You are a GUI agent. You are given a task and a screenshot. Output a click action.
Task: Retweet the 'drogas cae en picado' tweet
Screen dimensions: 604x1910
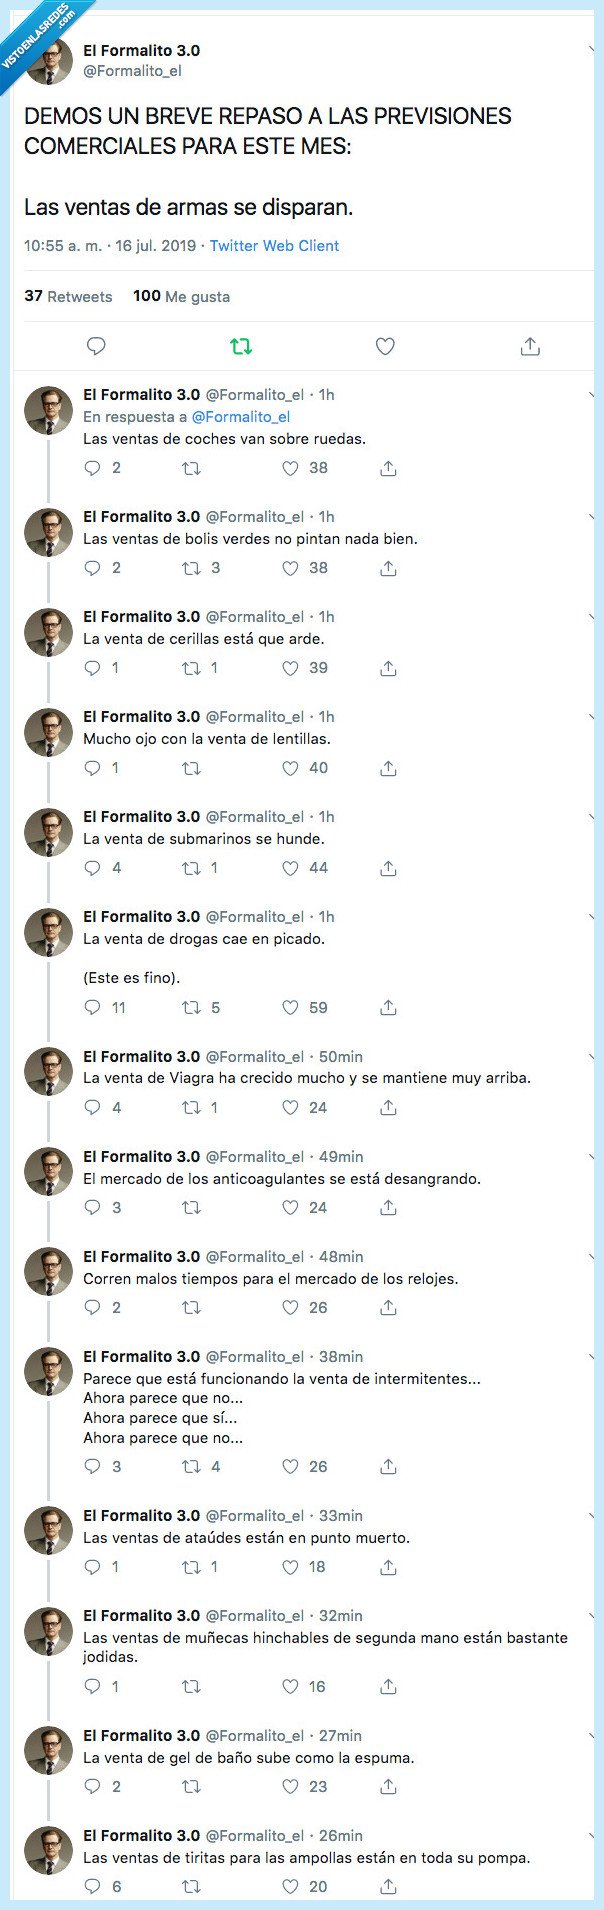click(x=191, y=1008)
